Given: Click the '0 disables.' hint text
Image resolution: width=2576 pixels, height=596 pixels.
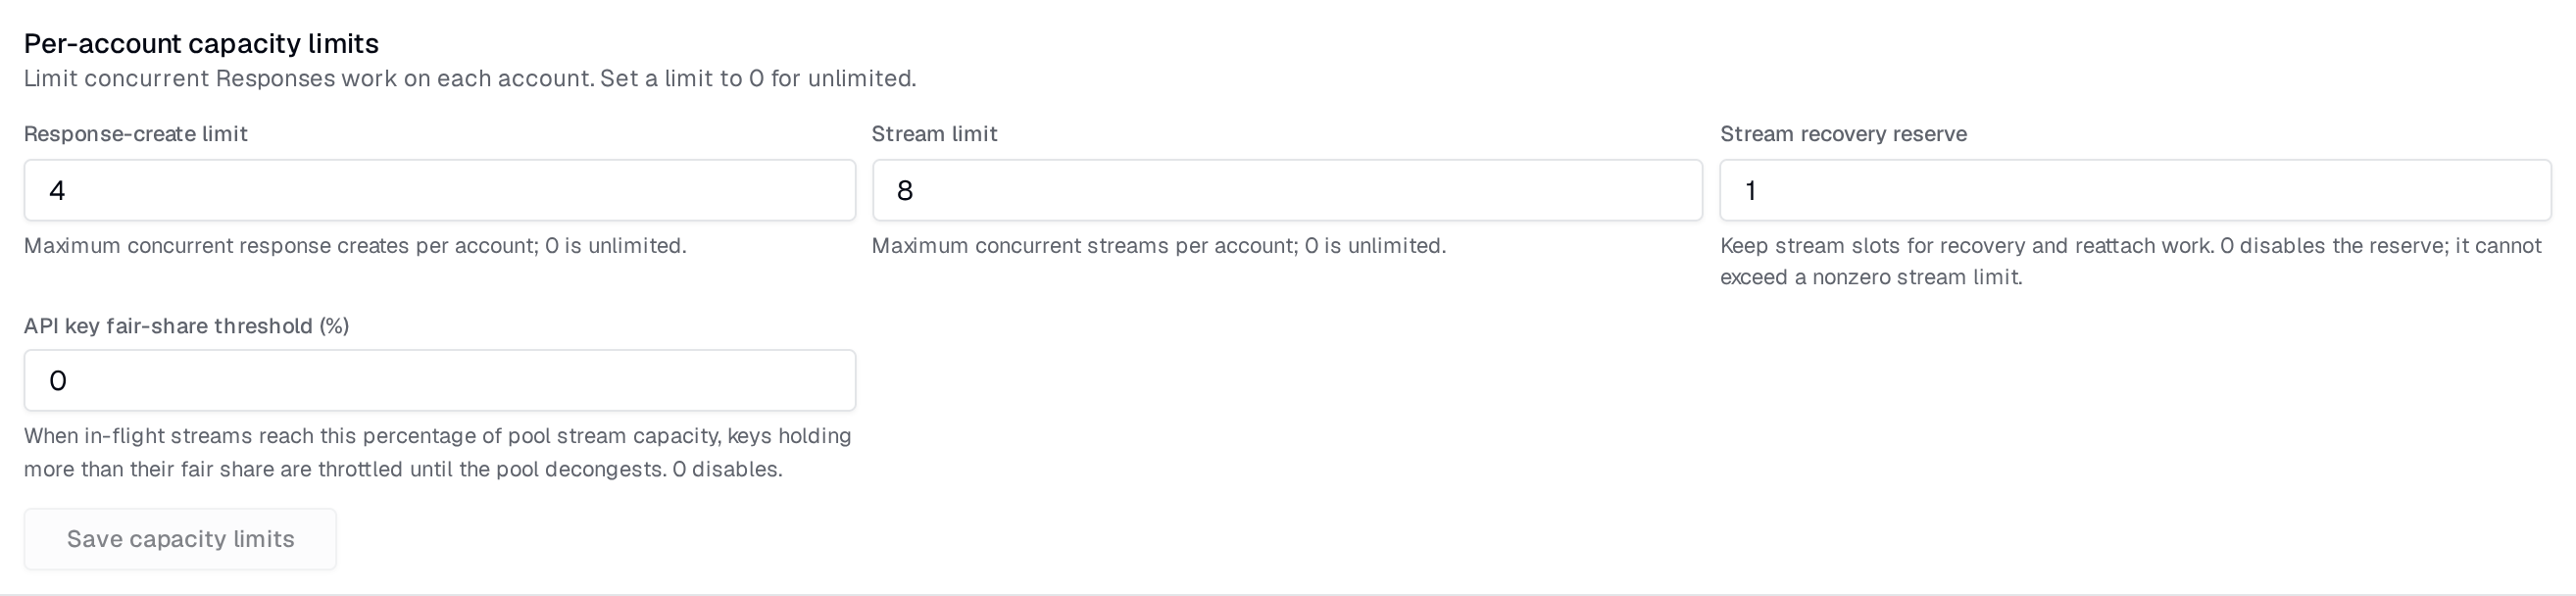Looking at the screenshot, I should 727,469.
